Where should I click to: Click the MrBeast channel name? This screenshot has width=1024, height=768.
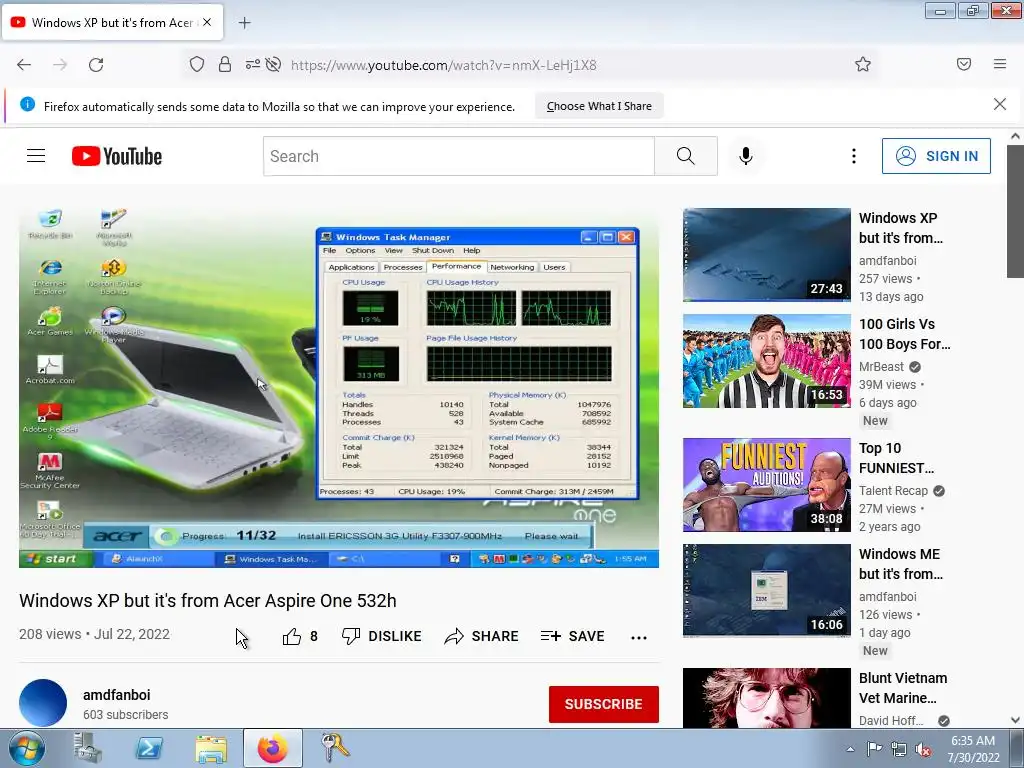881,366
